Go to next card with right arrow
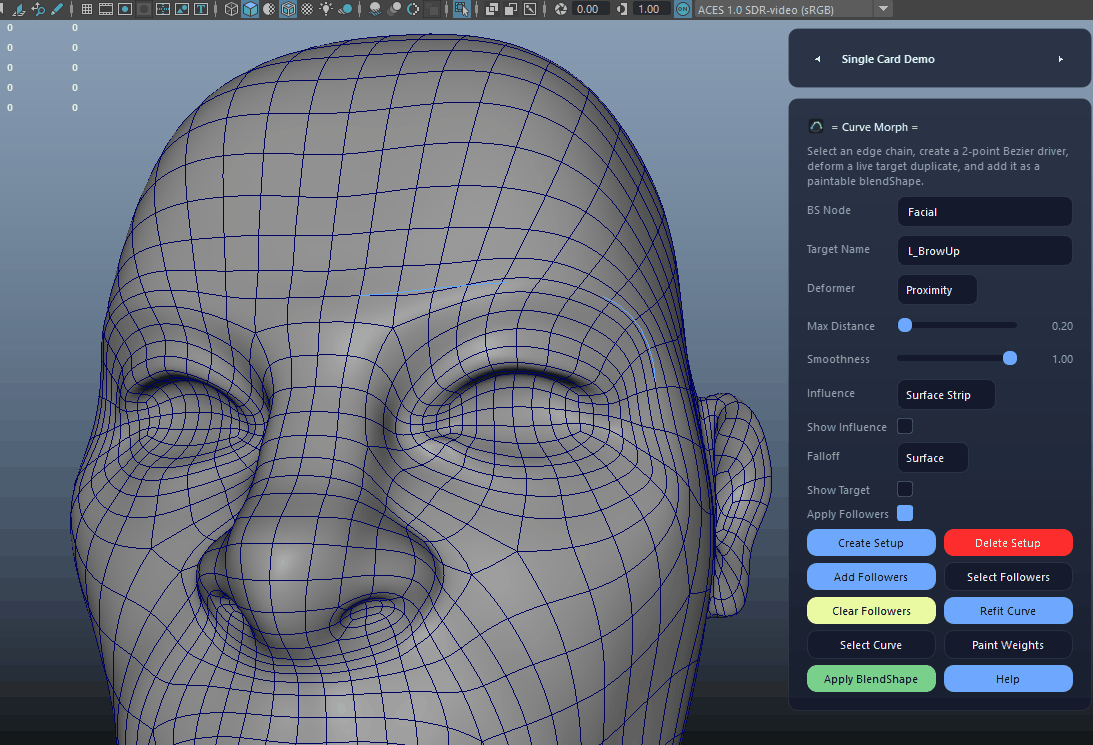The image size is (1093, 745). coord(1060,59)
